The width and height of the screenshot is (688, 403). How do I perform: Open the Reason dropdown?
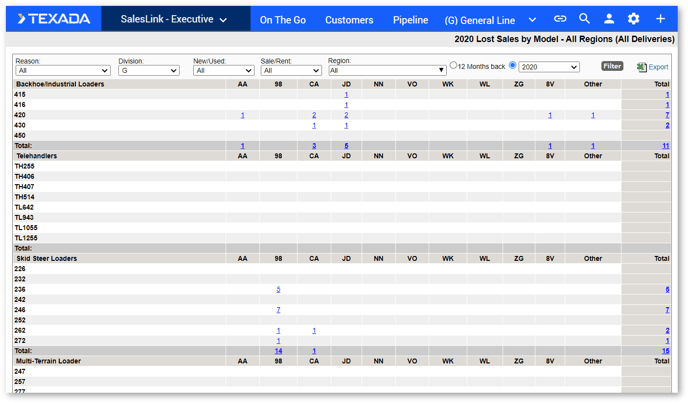click(x=62, y=71)
